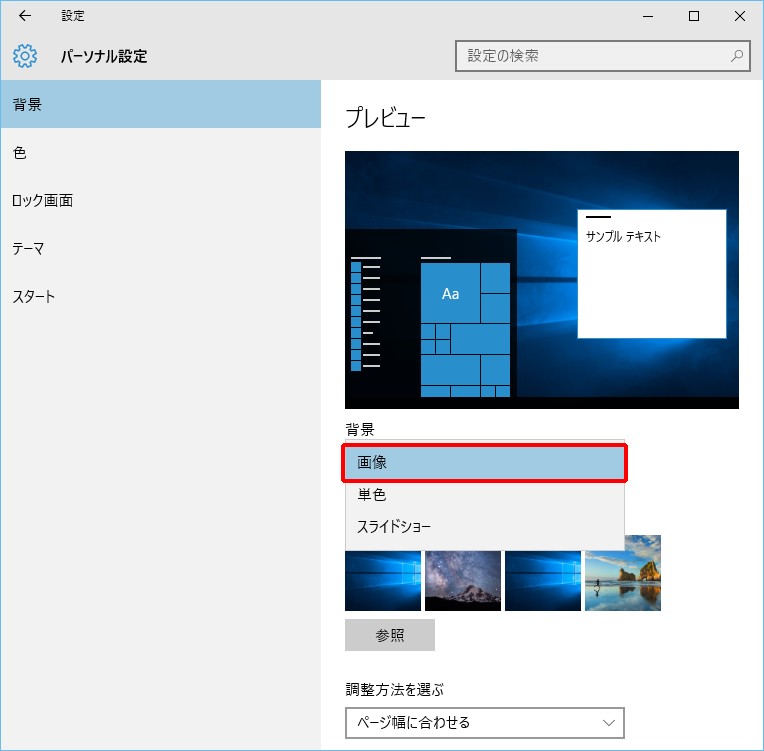This screenshot has height=751, width=764.
Task: Click the サンプル テキスト preview window
Action: pyautogui.click(x=651, y=274)
